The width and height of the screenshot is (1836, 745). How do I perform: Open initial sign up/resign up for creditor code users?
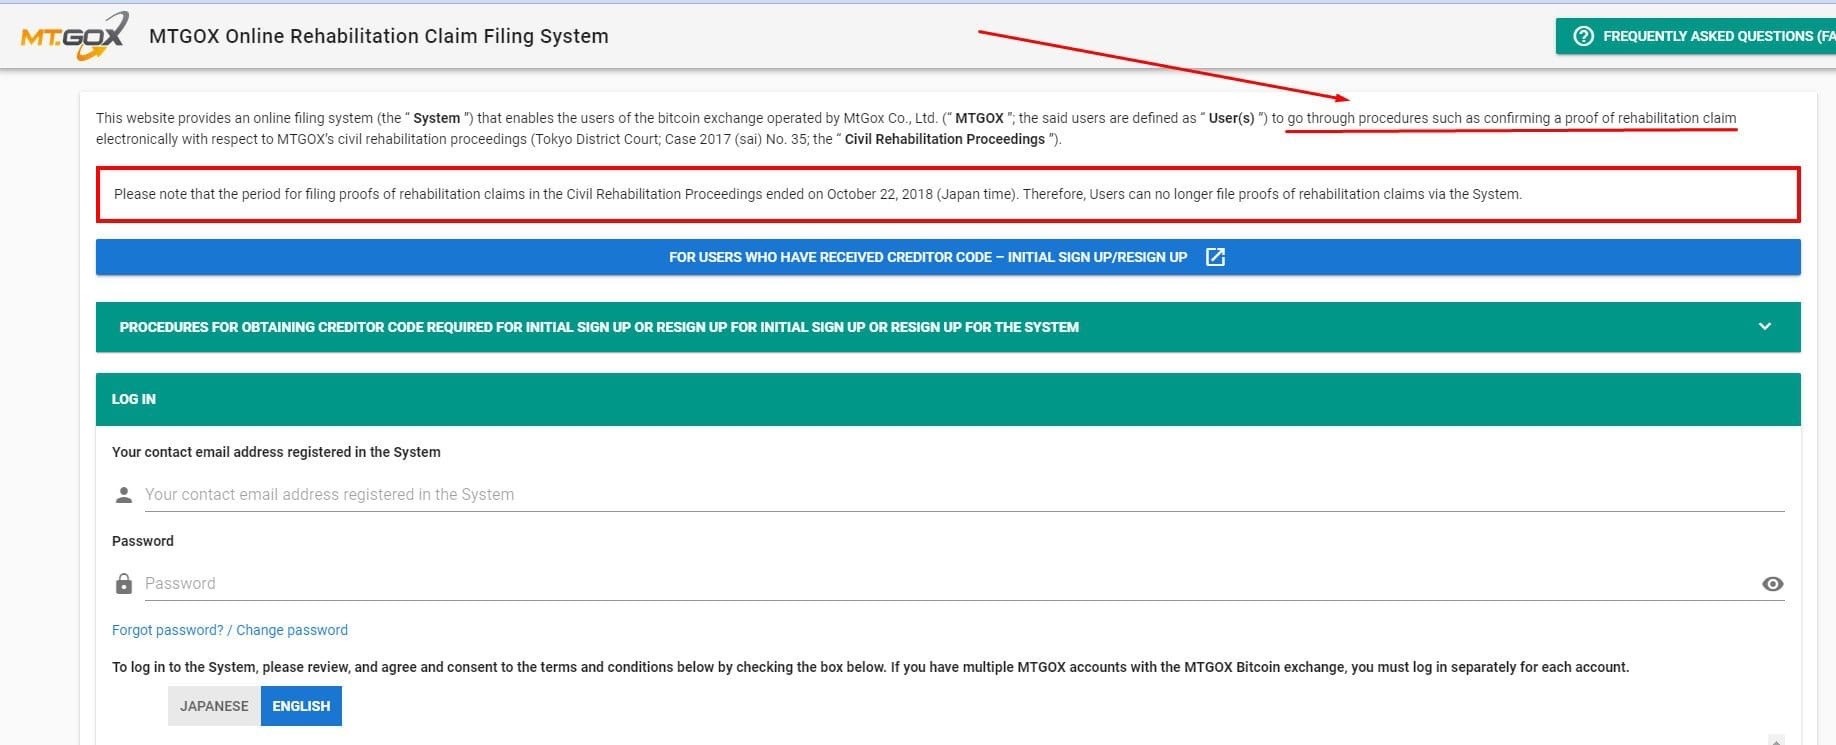(948, 257)
